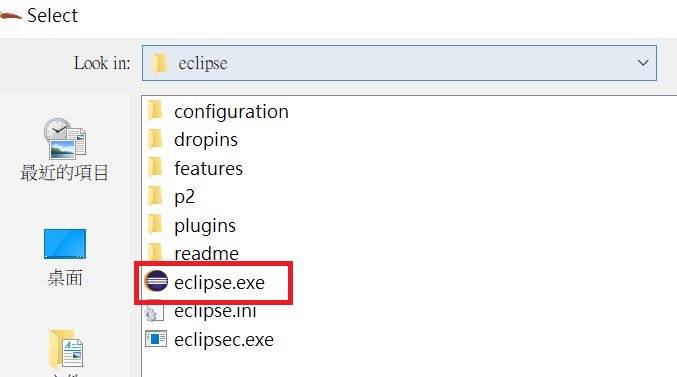This screenshot has width=677, height=377.
Task: Open Recent Items shortcut icon
Action: (65, 138)
